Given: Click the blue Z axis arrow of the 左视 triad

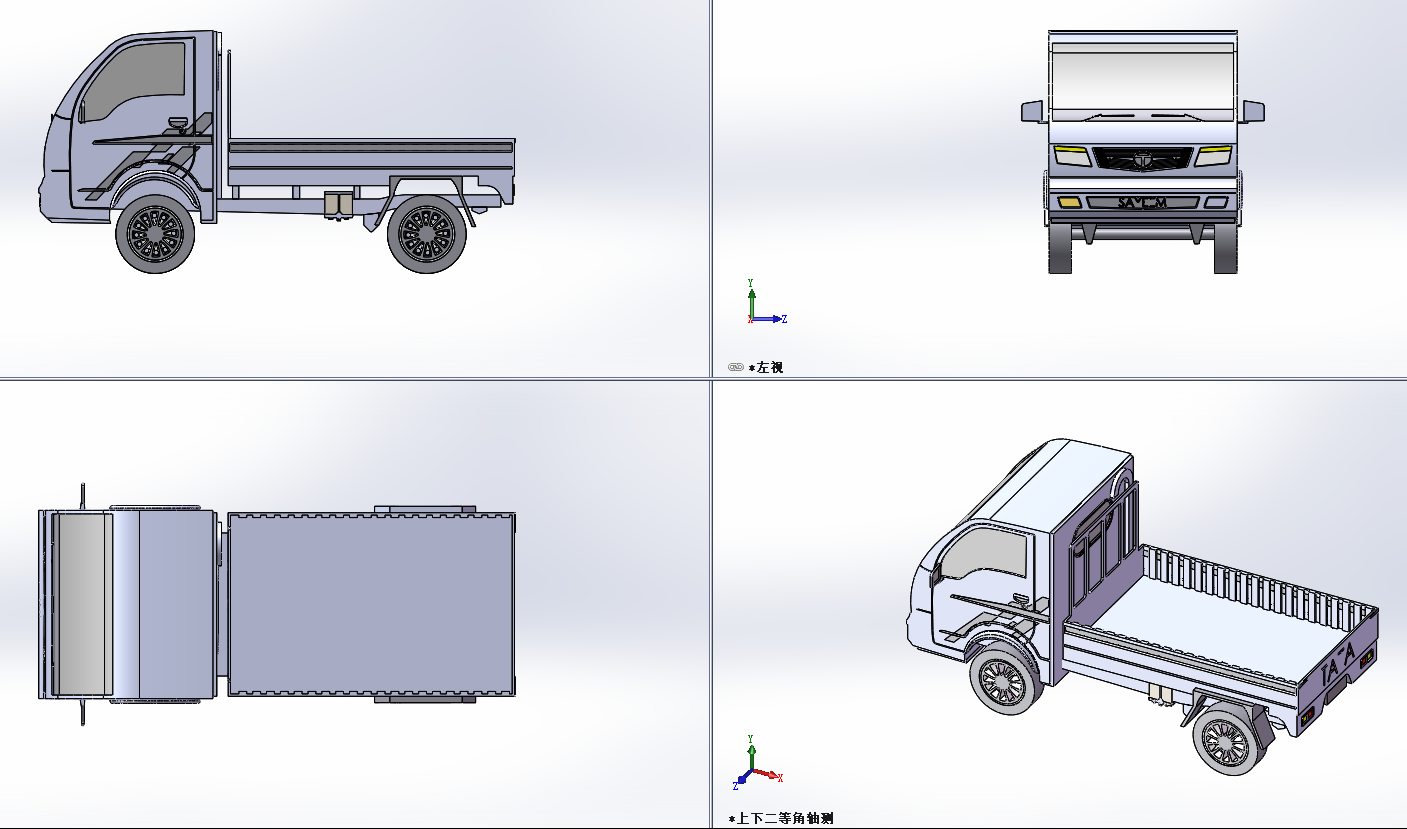Looking at the screenshot, I should coord(767,319).
